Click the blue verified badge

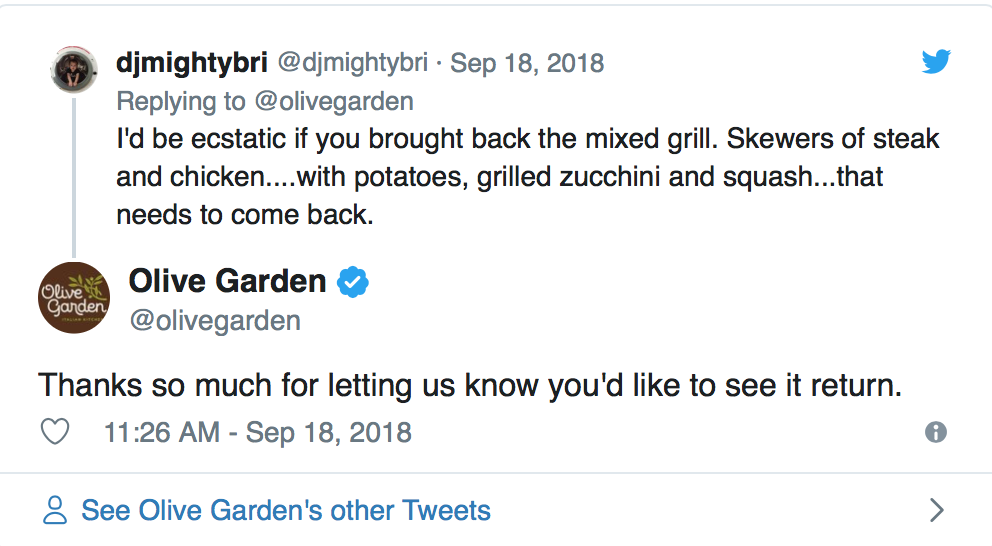click(x=352, y=283)
